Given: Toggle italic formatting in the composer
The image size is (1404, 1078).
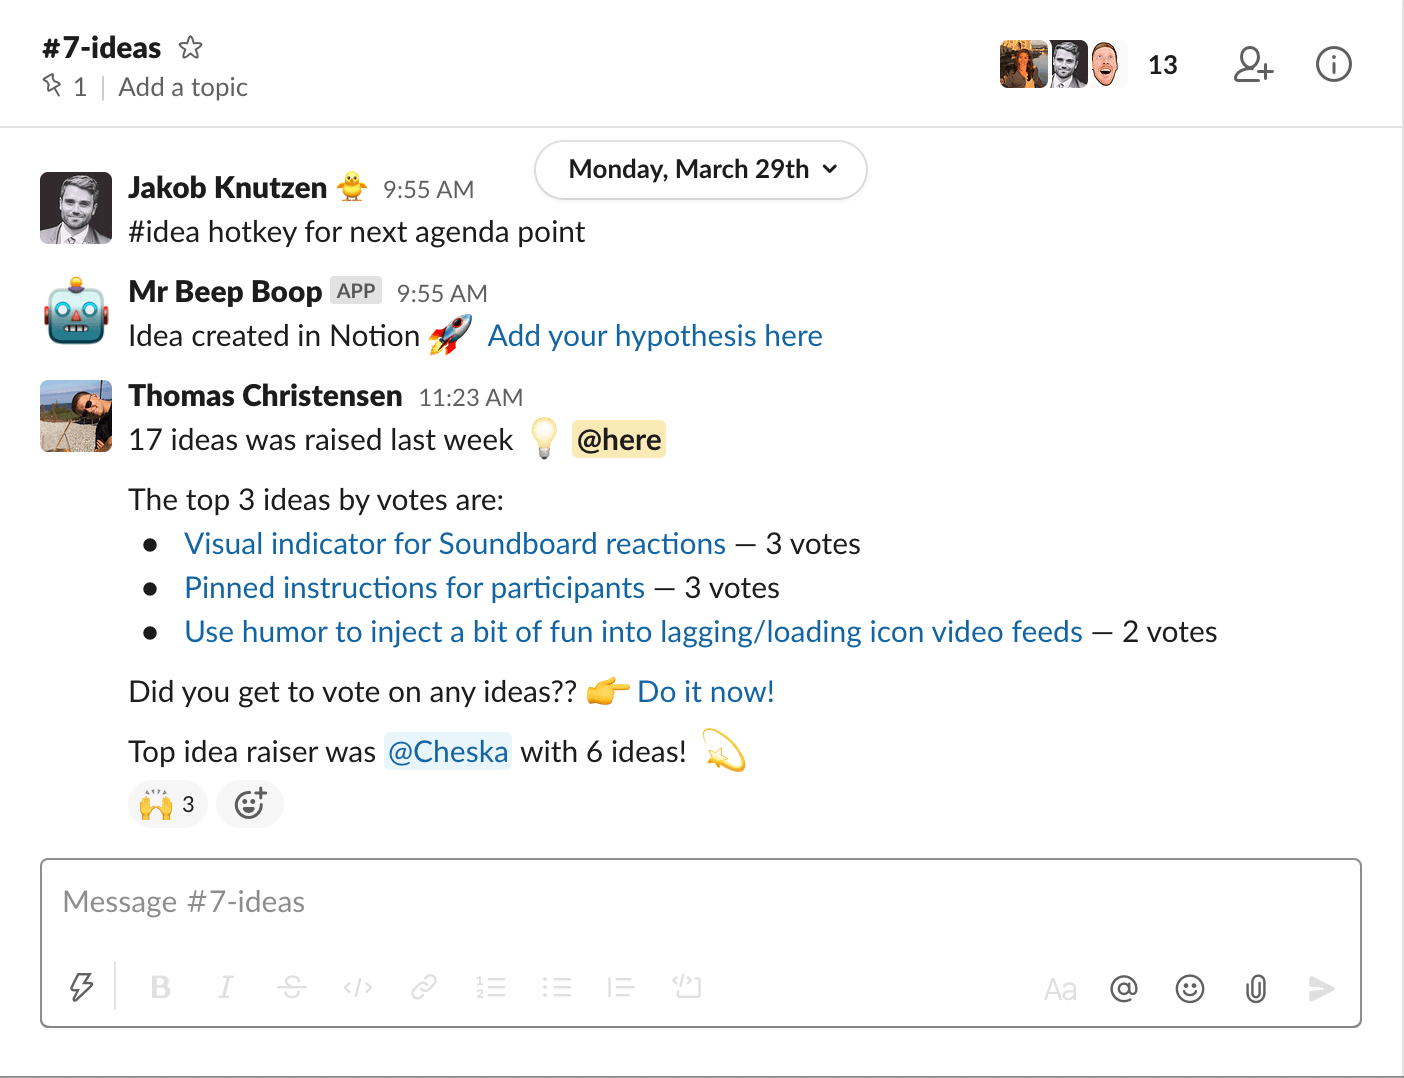Looking at the screenshot, I should [x=225, y=987].
